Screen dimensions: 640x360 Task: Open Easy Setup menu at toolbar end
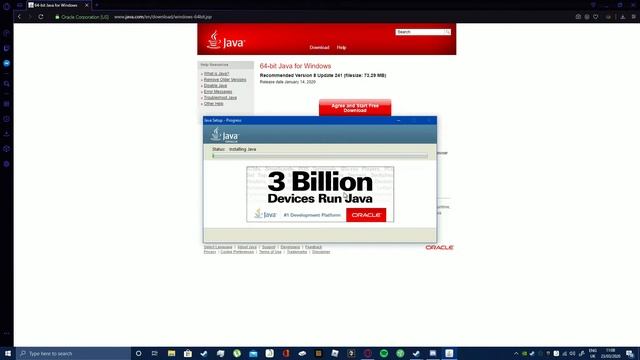click(x=633, y=17)
